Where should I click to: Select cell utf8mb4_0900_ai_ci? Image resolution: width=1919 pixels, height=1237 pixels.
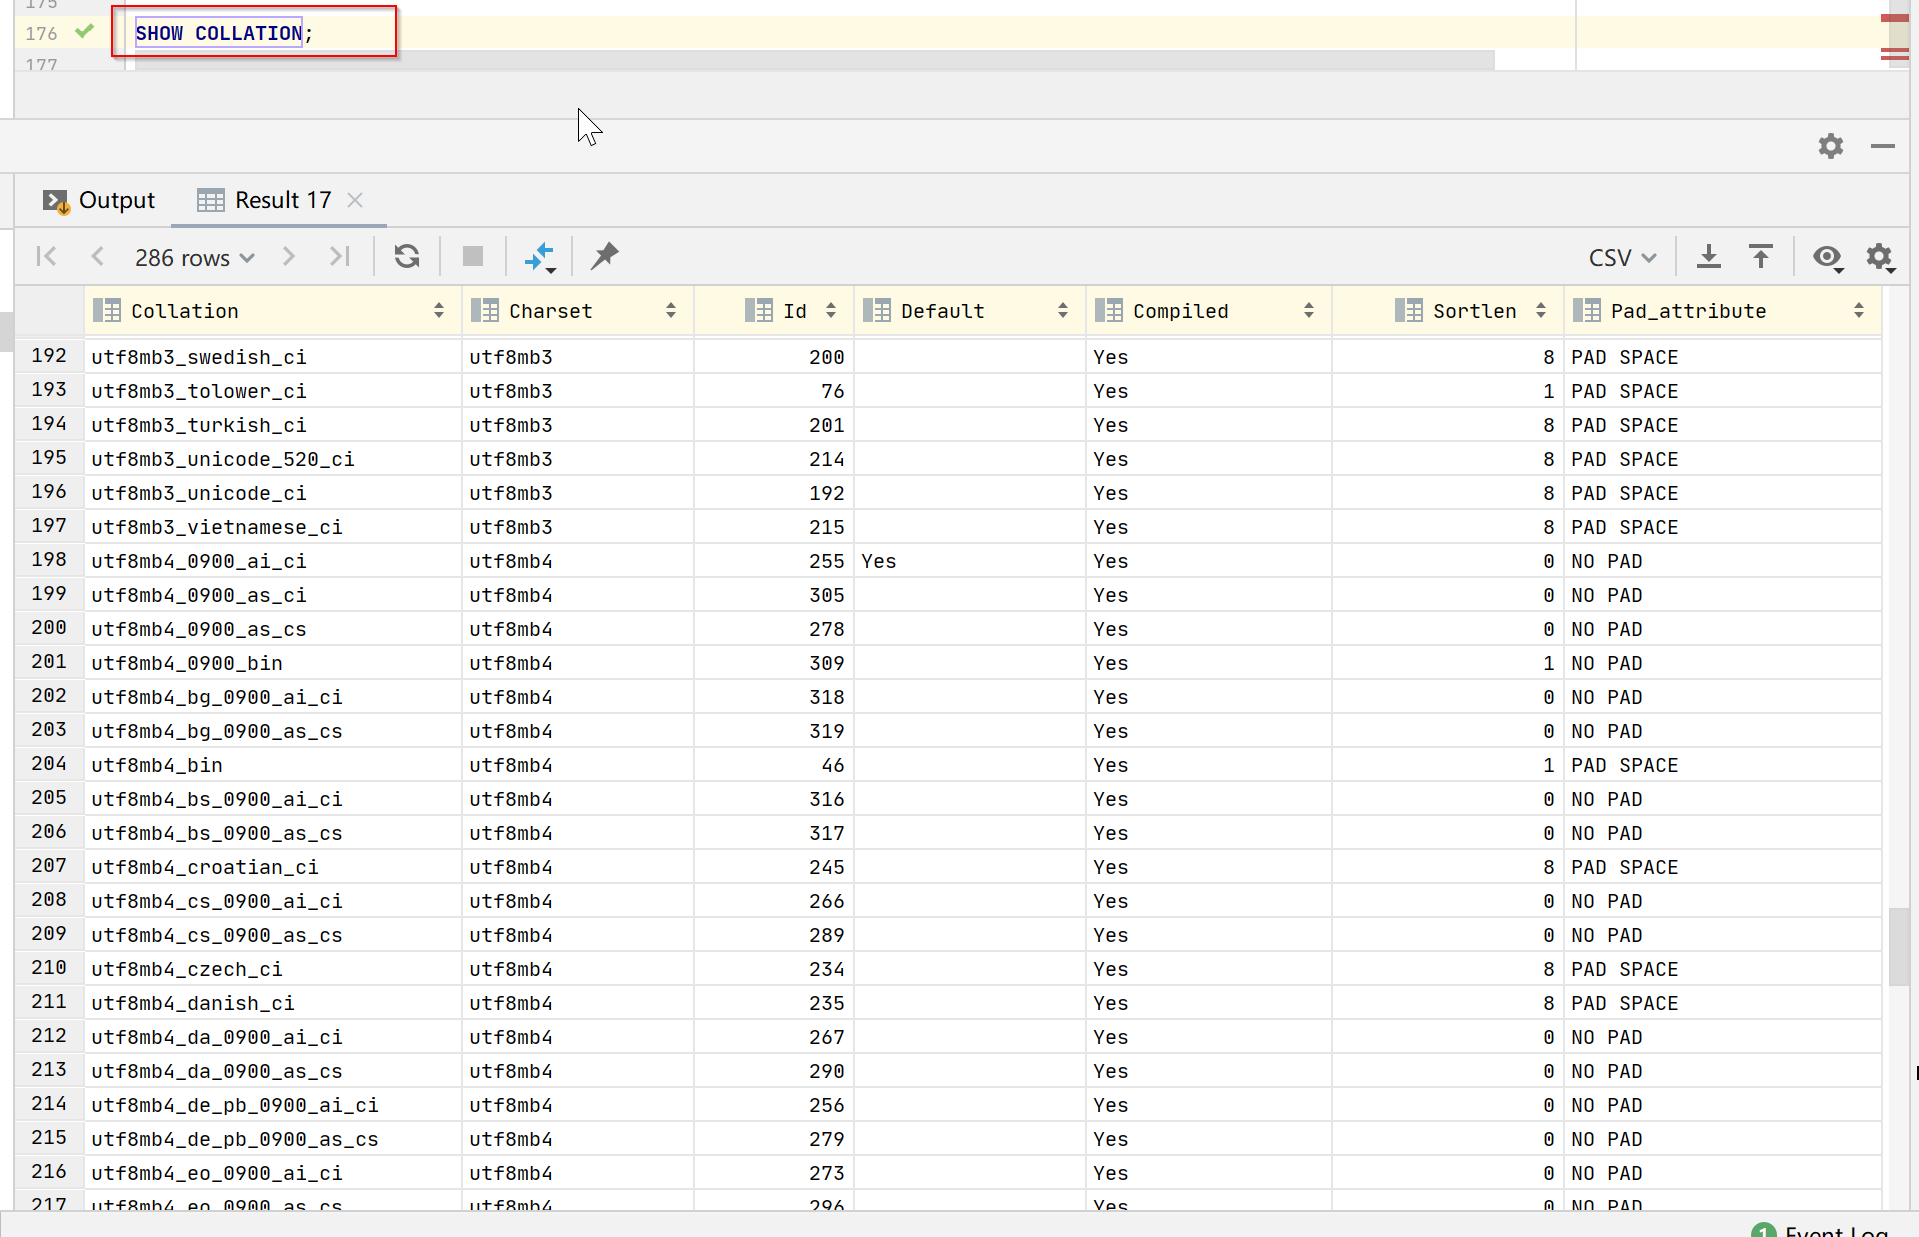tap(273, 561)
